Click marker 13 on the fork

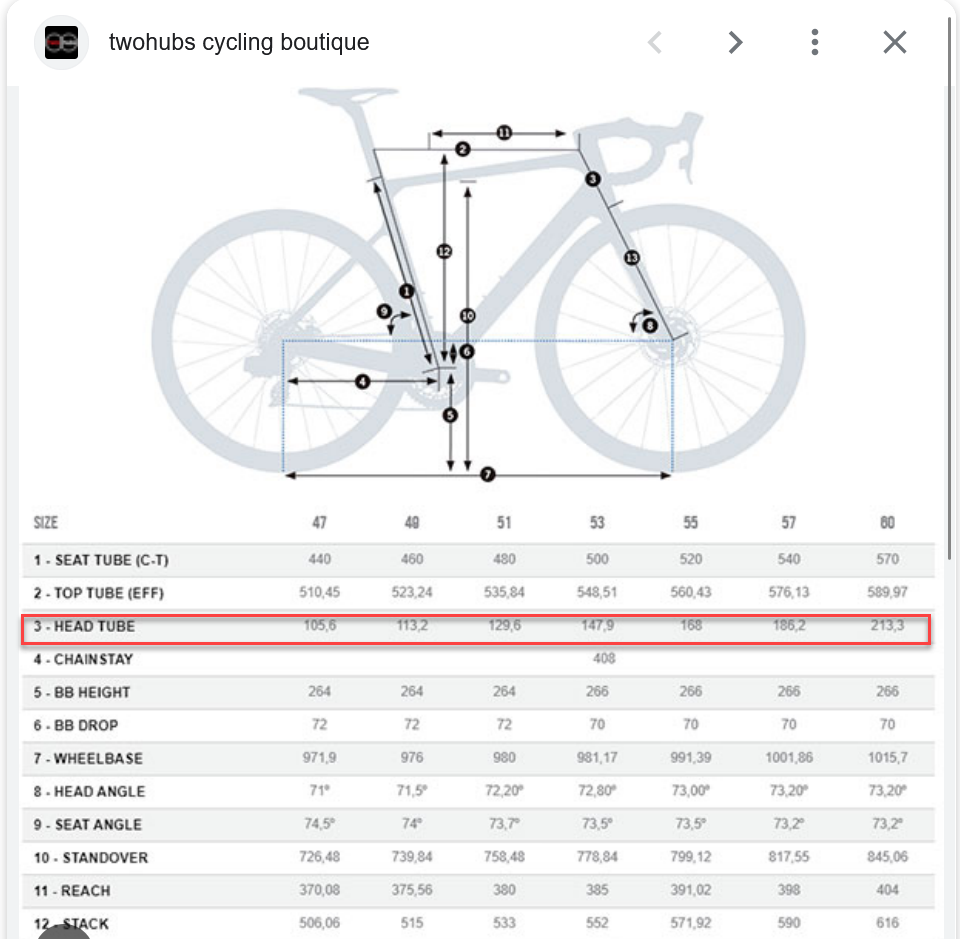click(631, 258)
